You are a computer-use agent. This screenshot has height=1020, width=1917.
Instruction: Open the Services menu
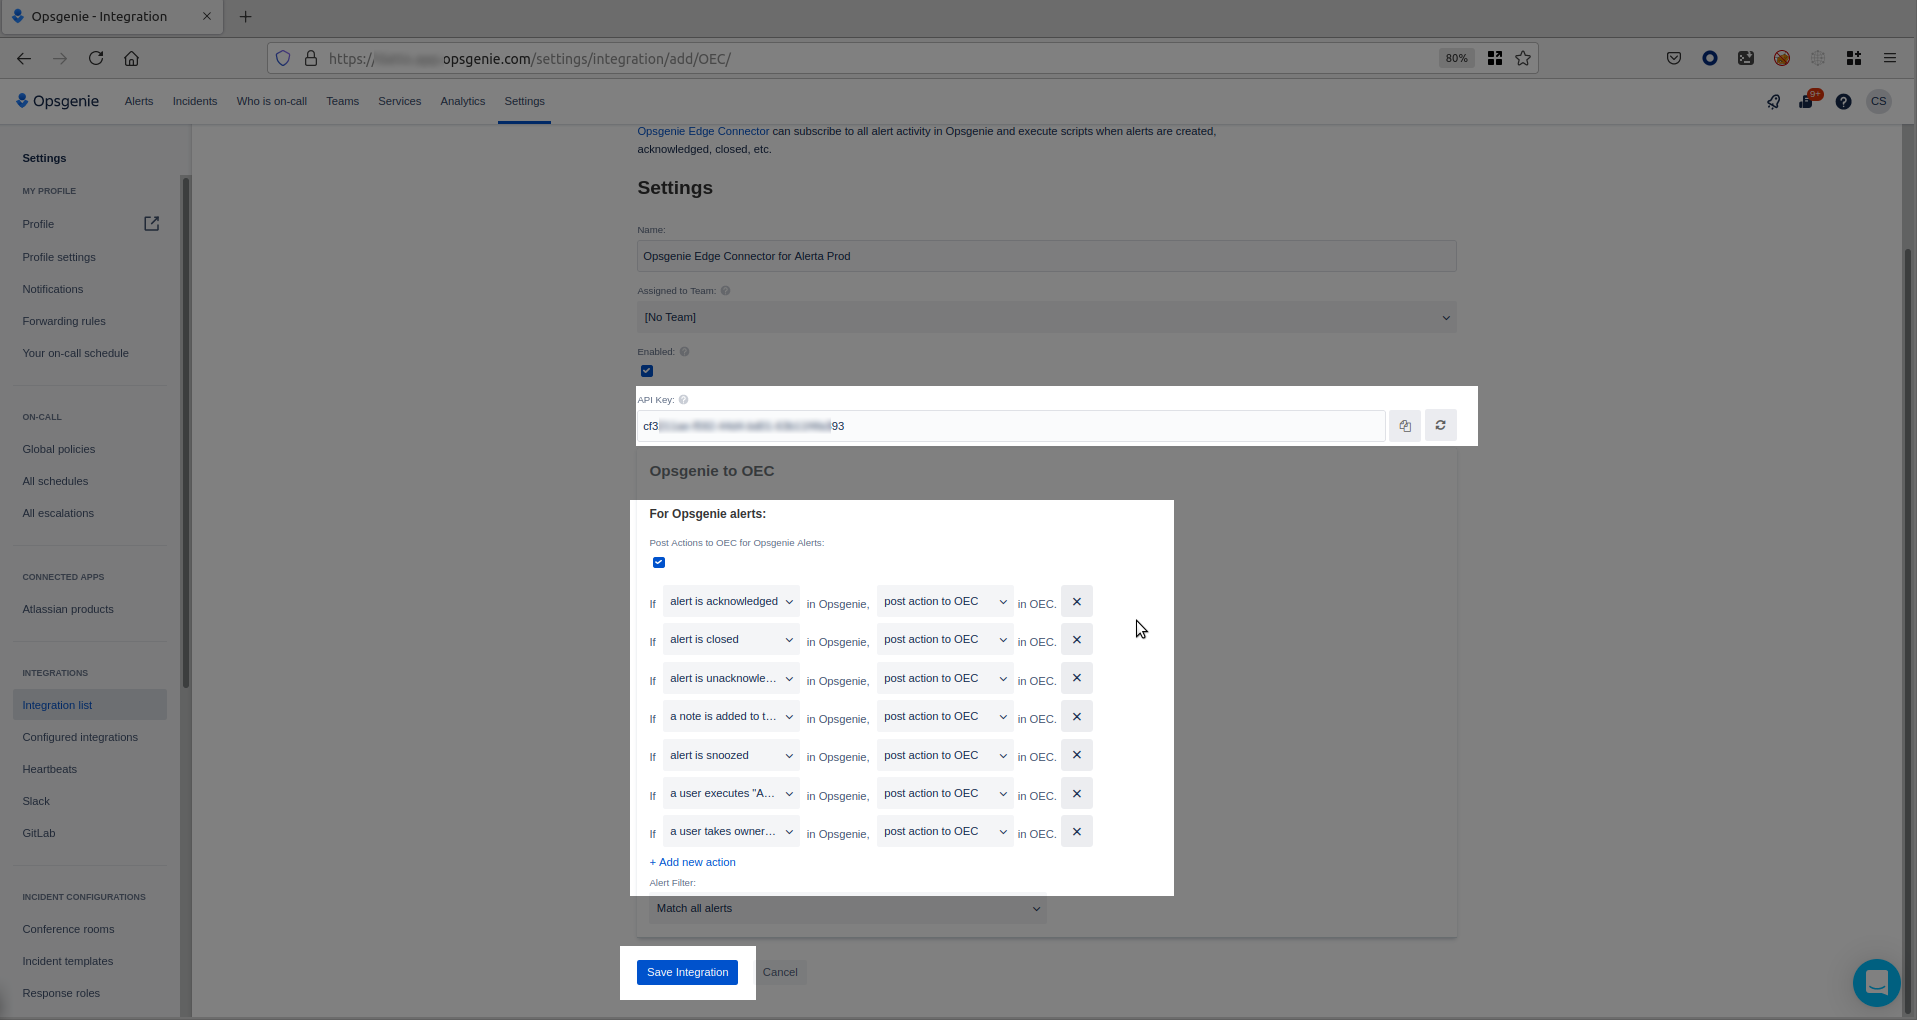click(400, 101)
